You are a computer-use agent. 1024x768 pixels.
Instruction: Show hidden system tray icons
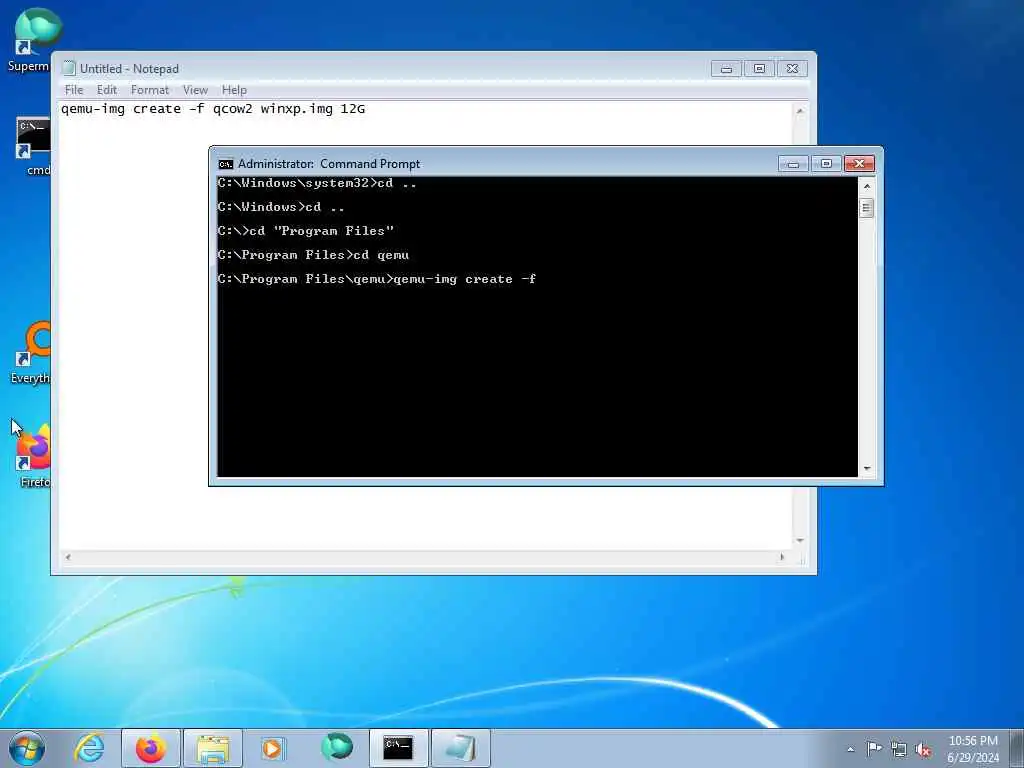pyautogui.click(x=850, y=749)
